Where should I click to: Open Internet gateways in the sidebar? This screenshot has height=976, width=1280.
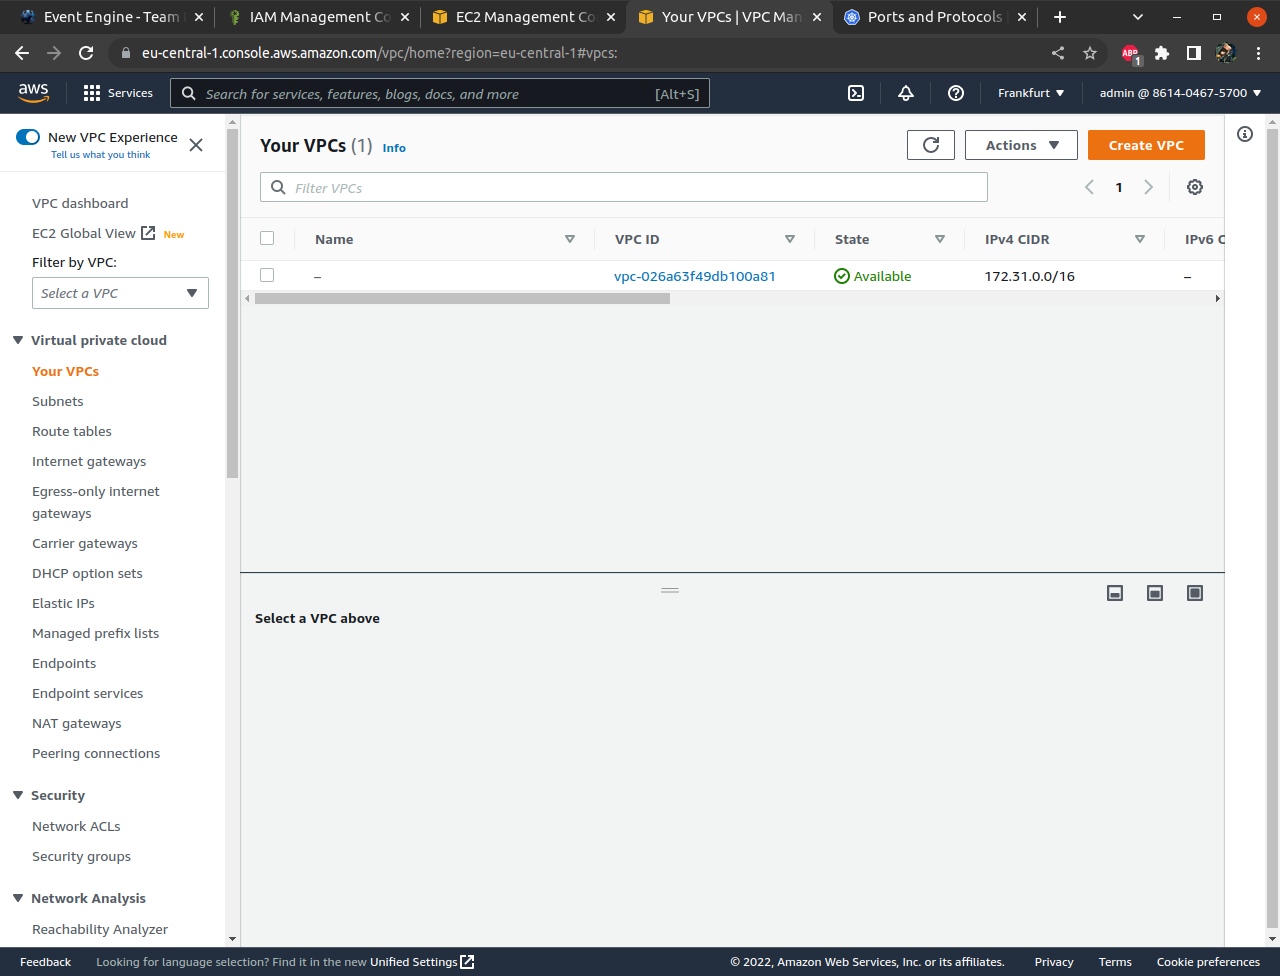tap(89, 461)
